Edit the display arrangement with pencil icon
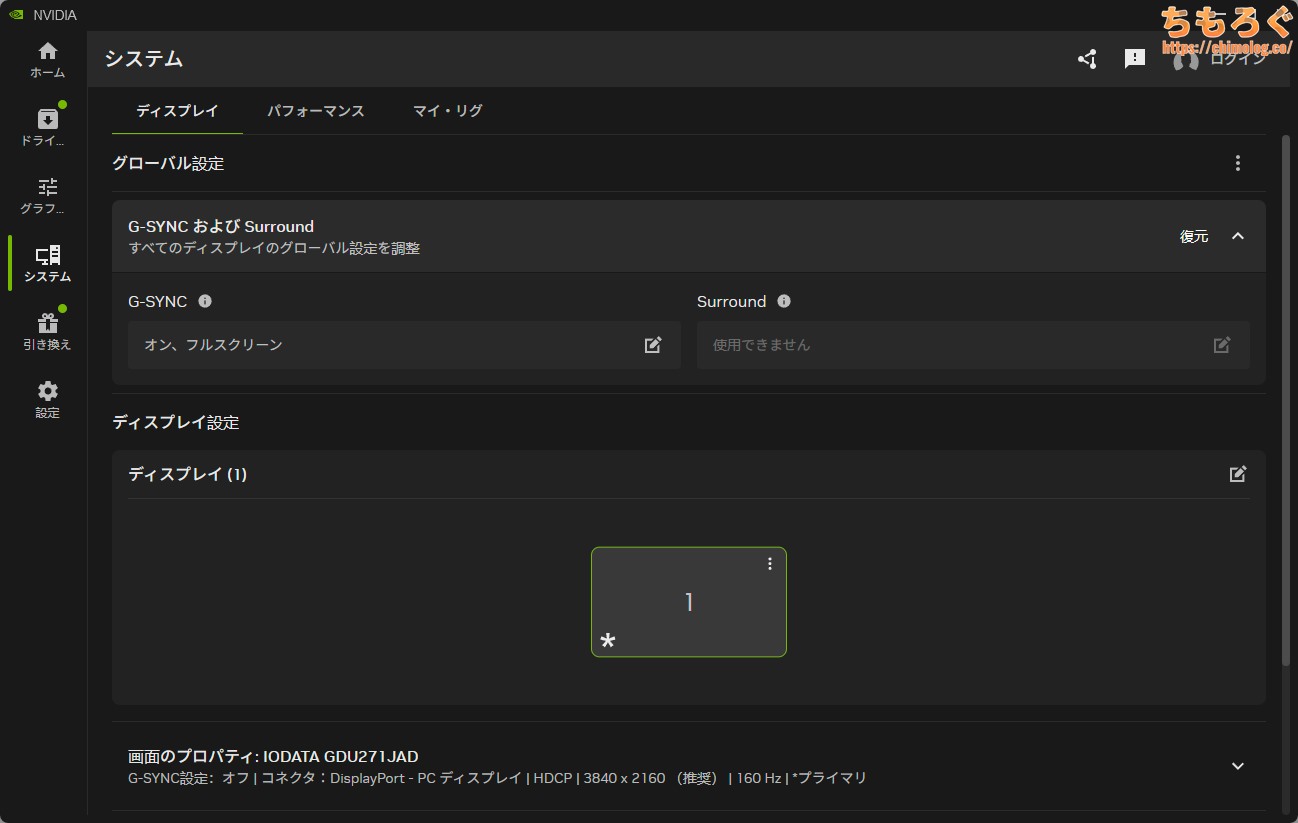 coord(1238,474)
